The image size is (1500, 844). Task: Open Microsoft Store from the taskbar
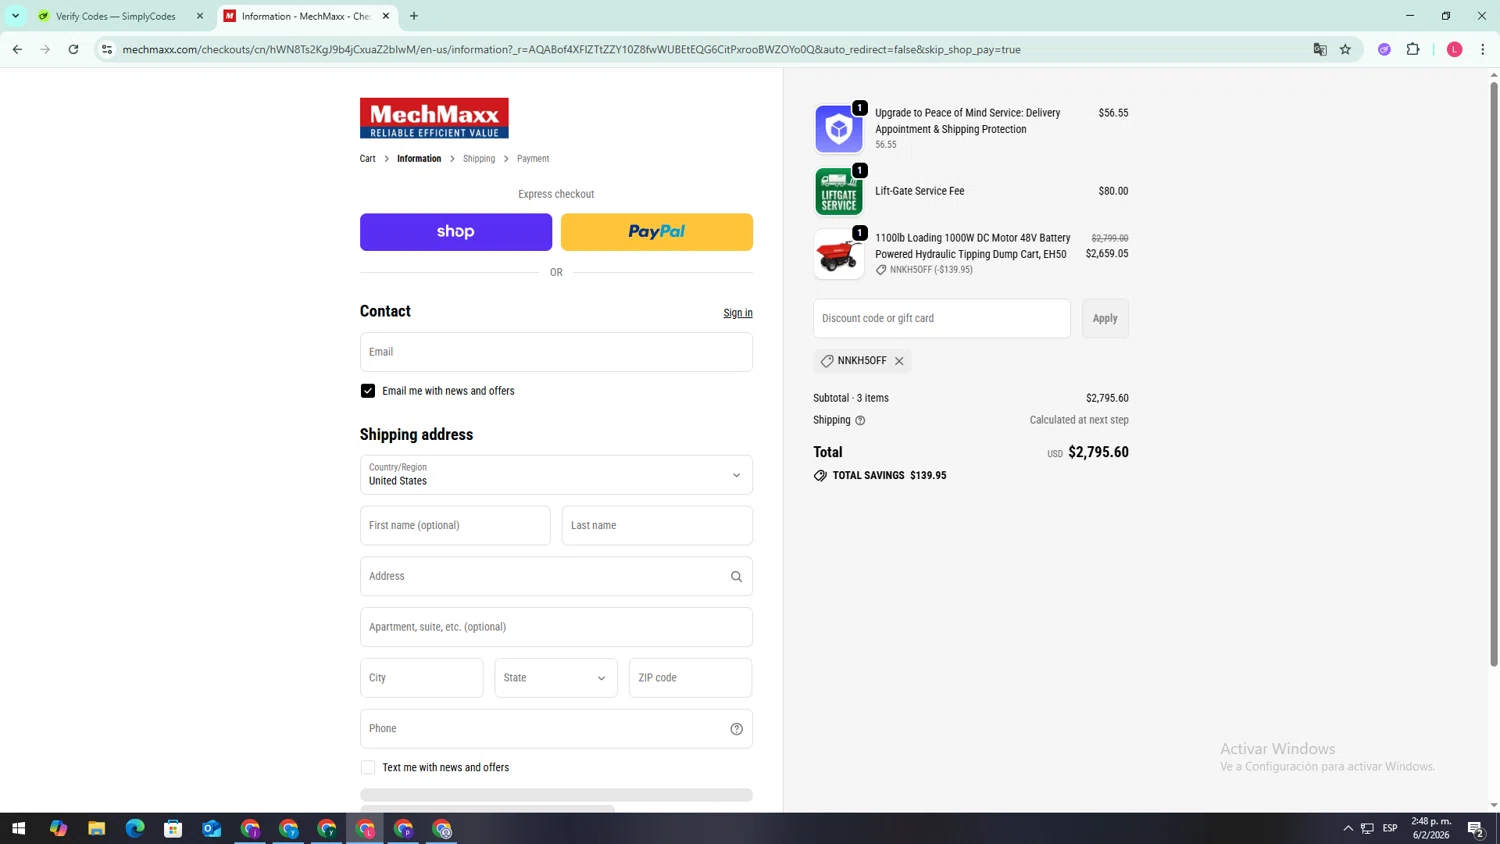(x=173, y=828)
